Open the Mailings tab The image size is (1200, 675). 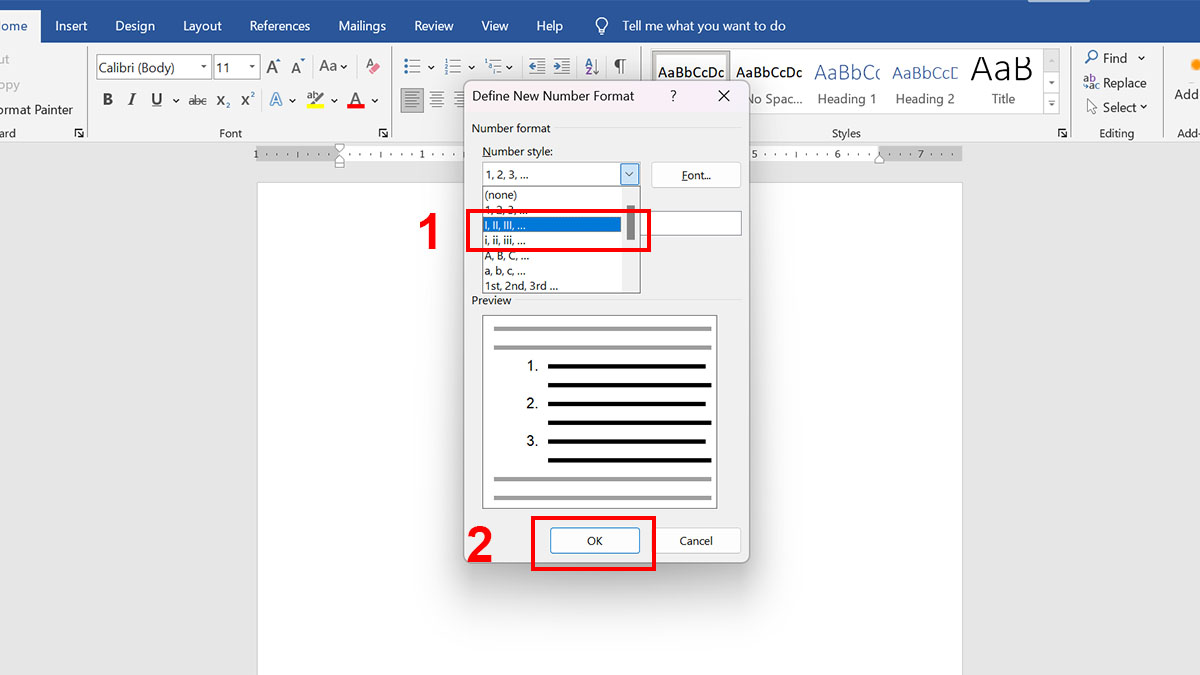click(362, 26)
